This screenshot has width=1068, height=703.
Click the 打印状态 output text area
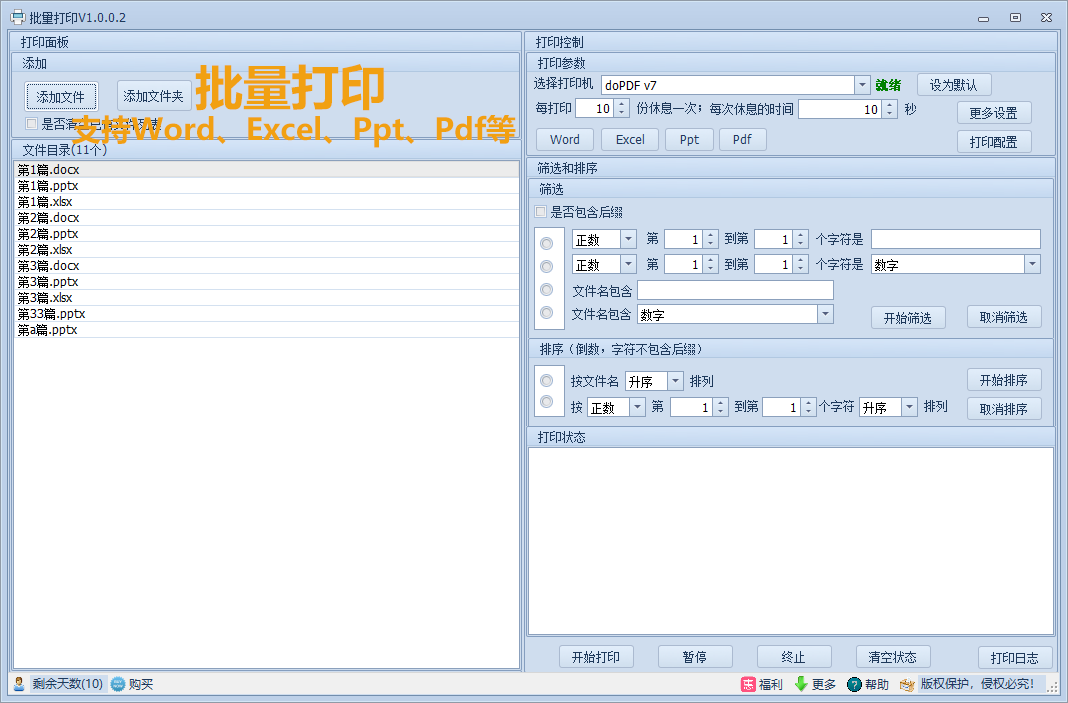click(x=791, y=542)
